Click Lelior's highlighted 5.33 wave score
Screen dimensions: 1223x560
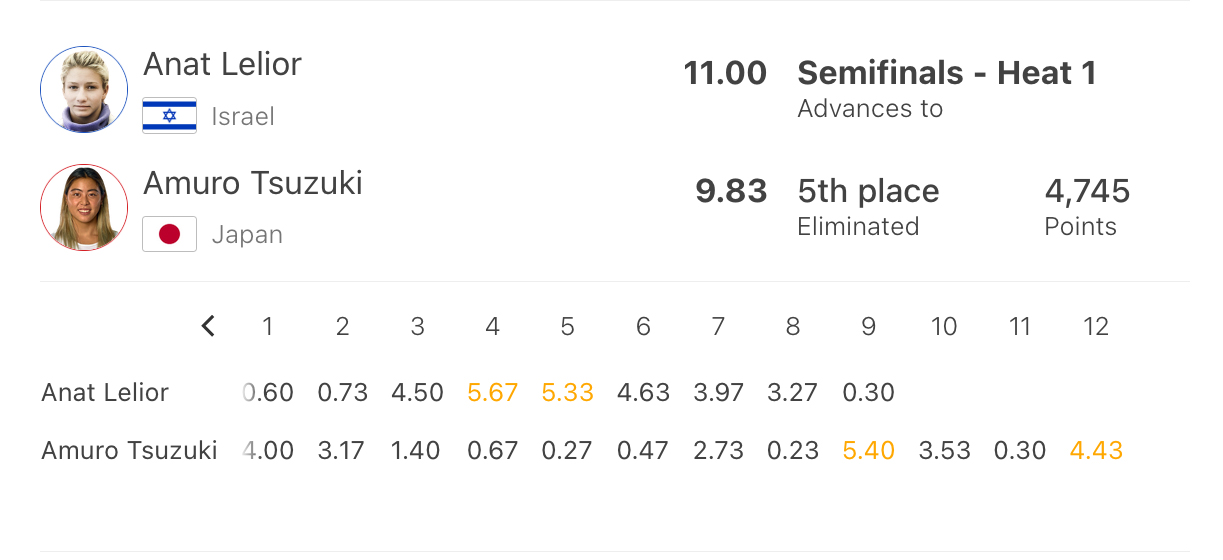pyautogui.click(x=567, y=392)
